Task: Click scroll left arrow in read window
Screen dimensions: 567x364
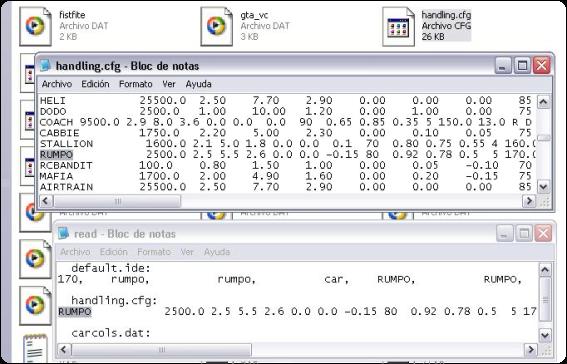Action: pos(64,350)
